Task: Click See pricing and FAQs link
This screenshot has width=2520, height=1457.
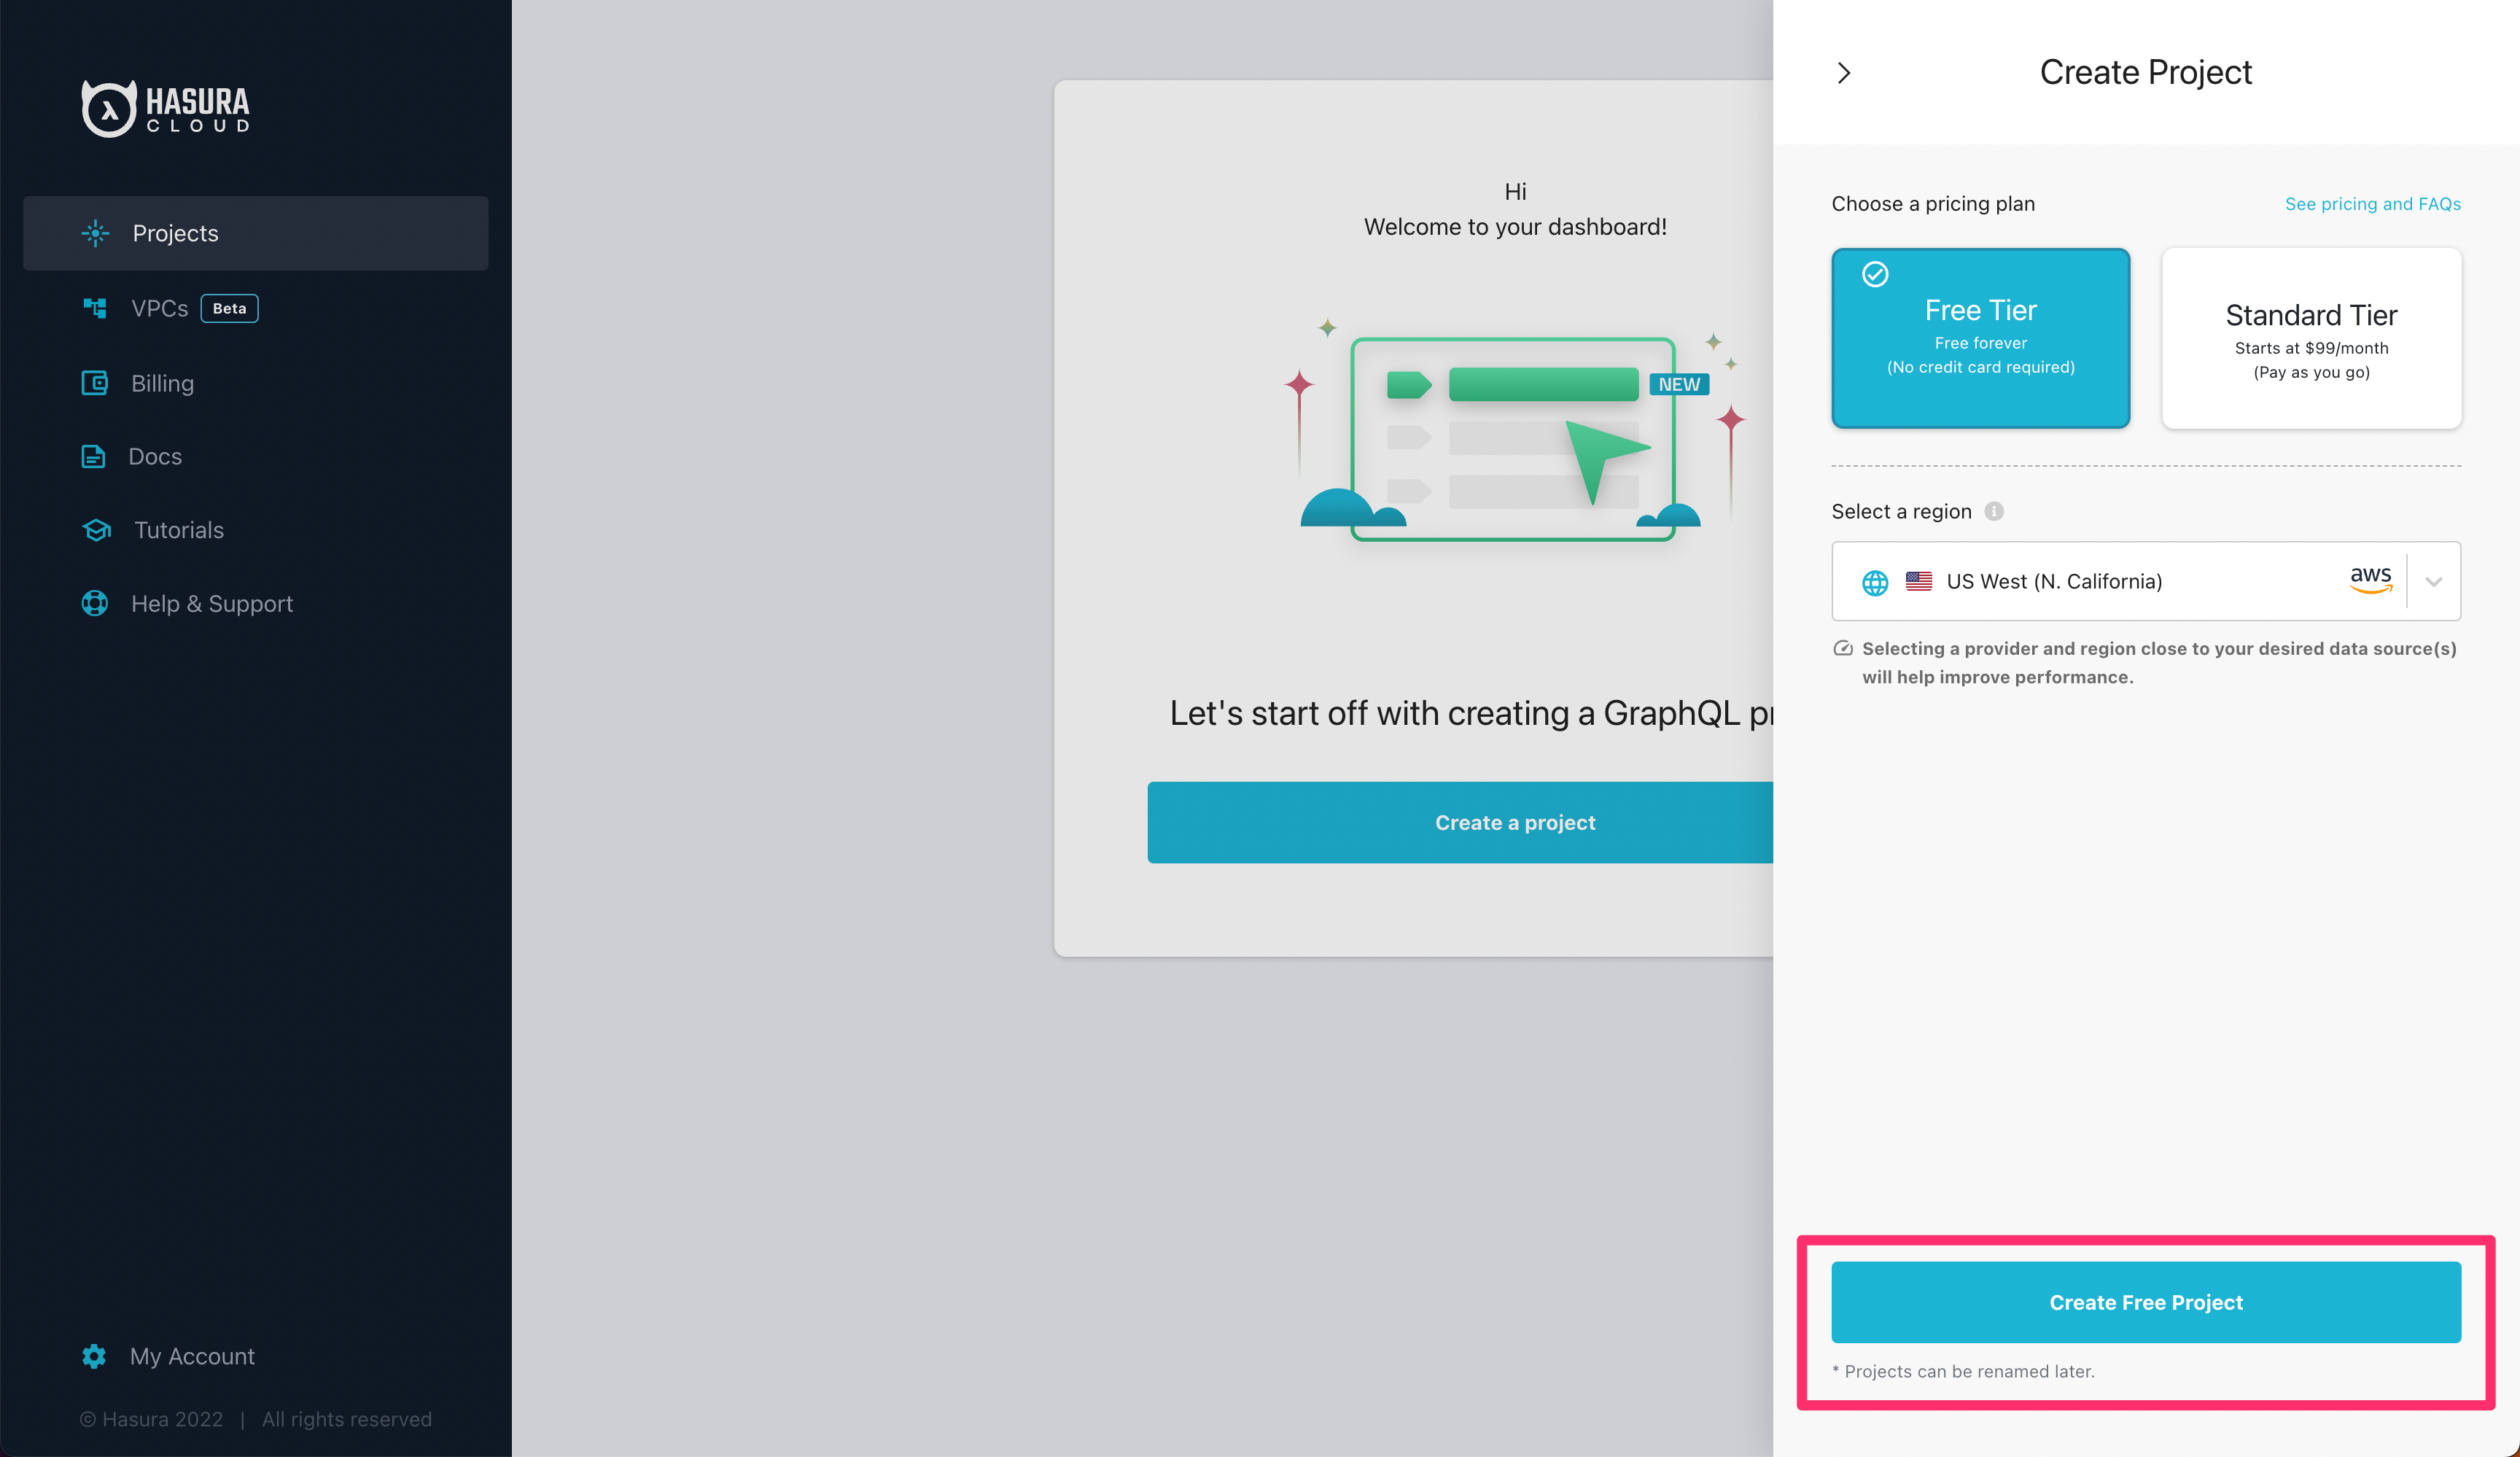Action: coord(2373,203)
